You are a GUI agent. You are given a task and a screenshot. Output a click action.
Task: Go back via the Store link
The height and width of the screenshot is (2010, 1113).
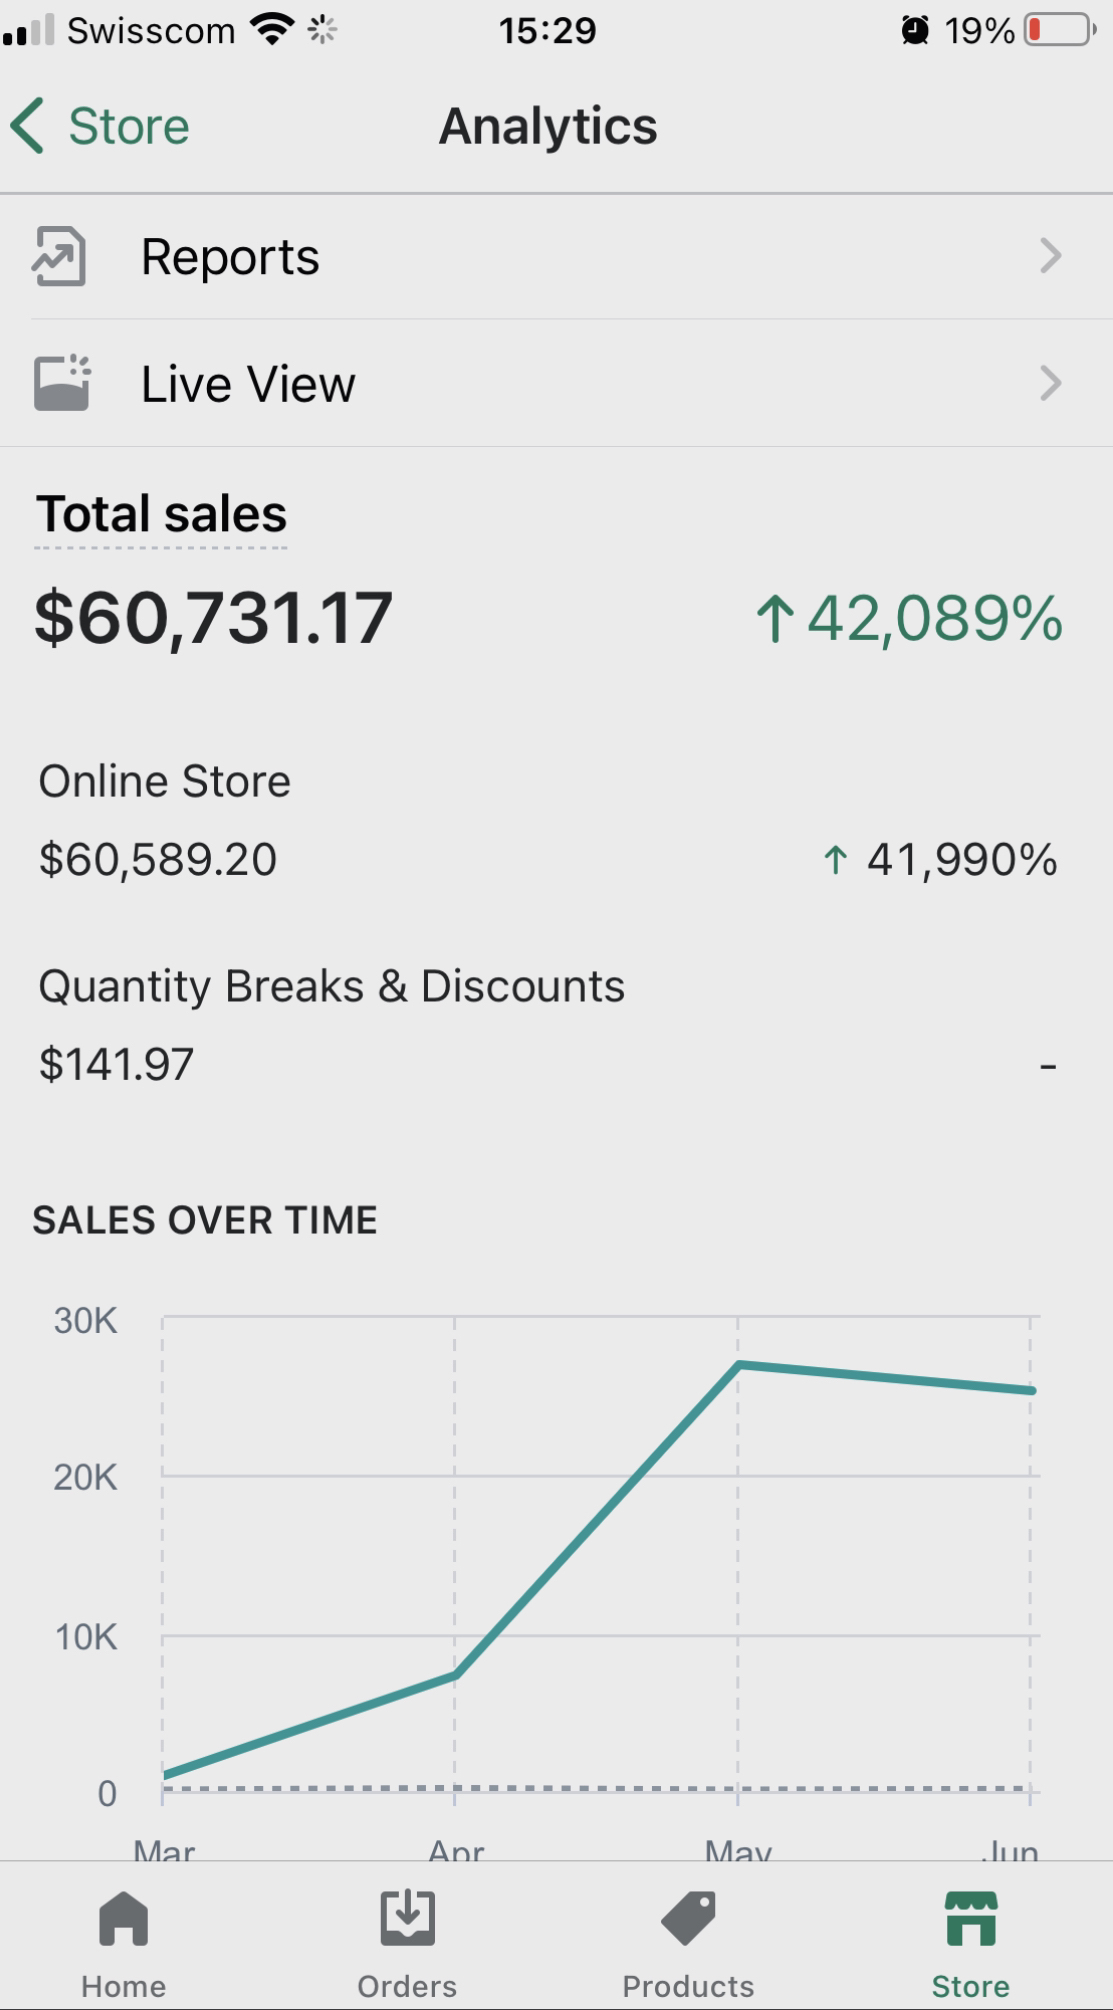click(128, 126)
